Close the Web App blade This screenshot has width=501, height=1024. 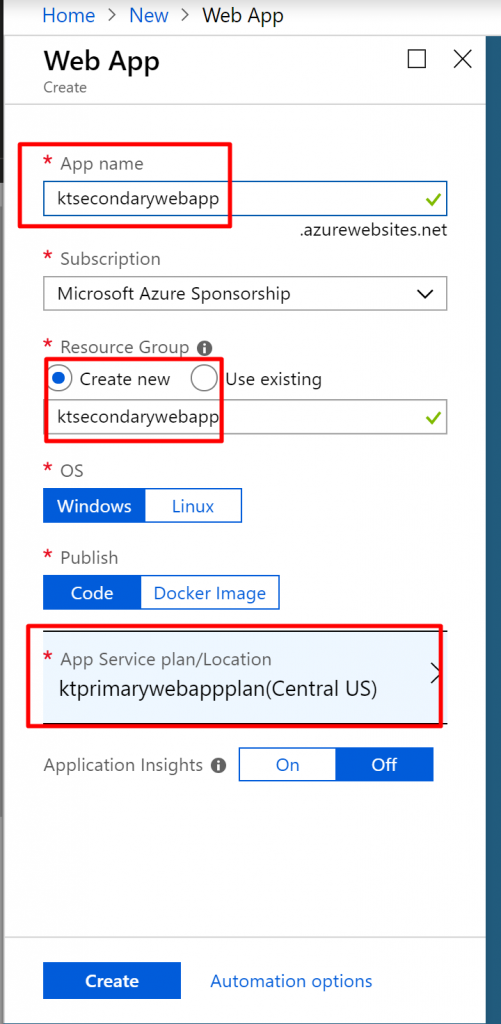[462, 59]
